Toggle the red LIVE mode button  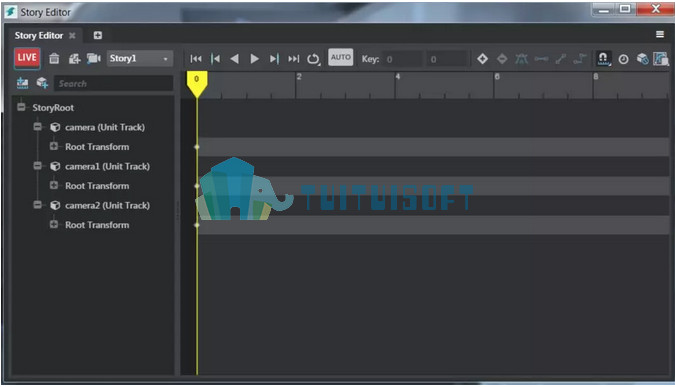point(27,58)
